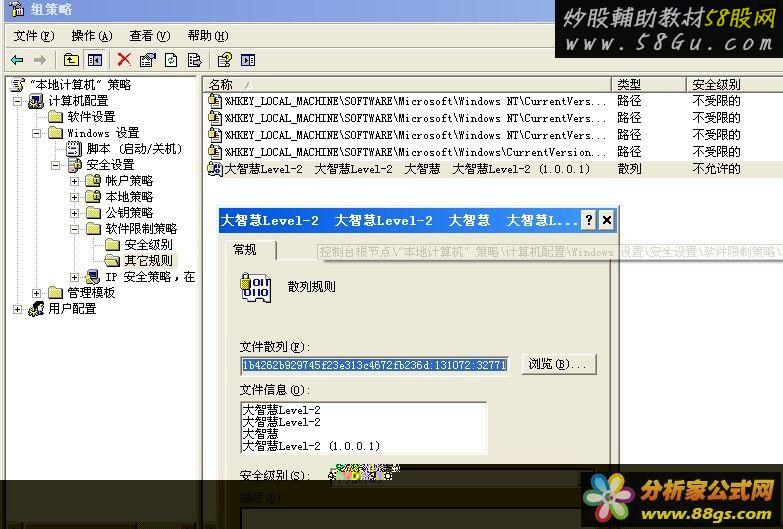Click the Refresh toolbar icon
783x529 pixels.
click(171, 60)
